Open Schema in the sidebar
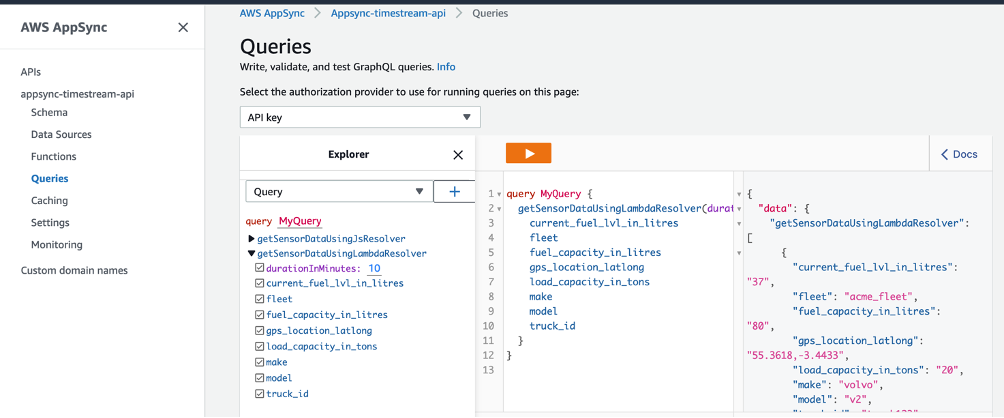 point(49,113)
